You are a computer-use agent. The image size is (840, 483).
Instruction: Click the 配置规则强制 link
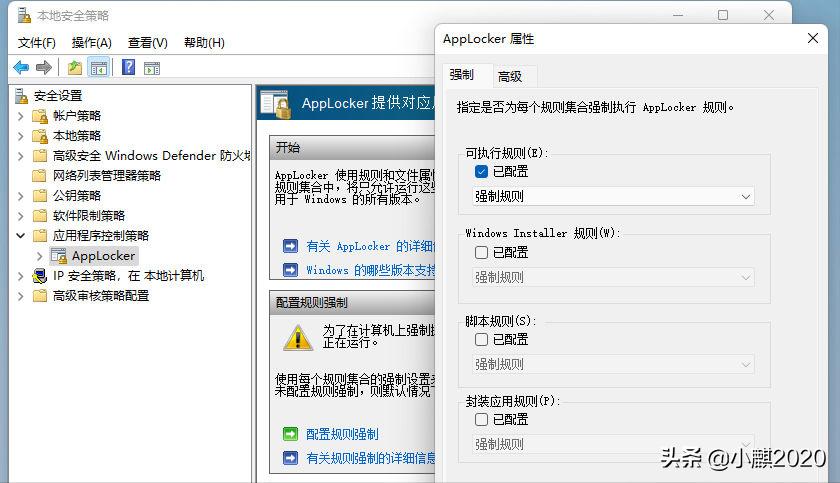[342, 434]
